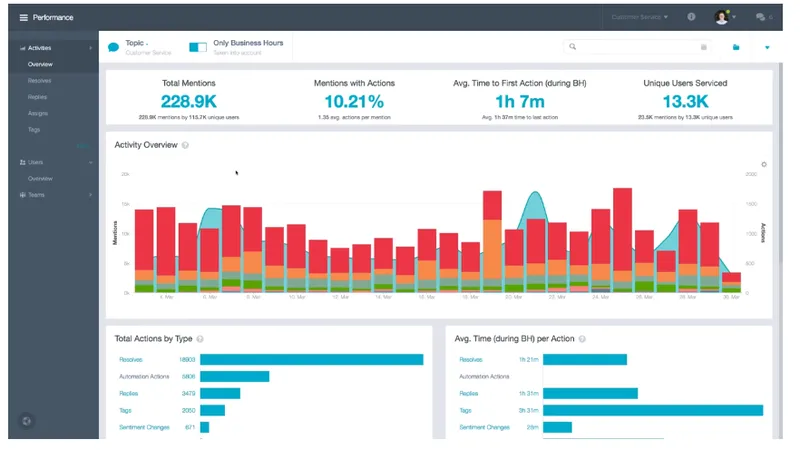Open Total Actions by Type help icon
Image resolution: width=800 pixels, height=450 pixels.
pos(200,339)
